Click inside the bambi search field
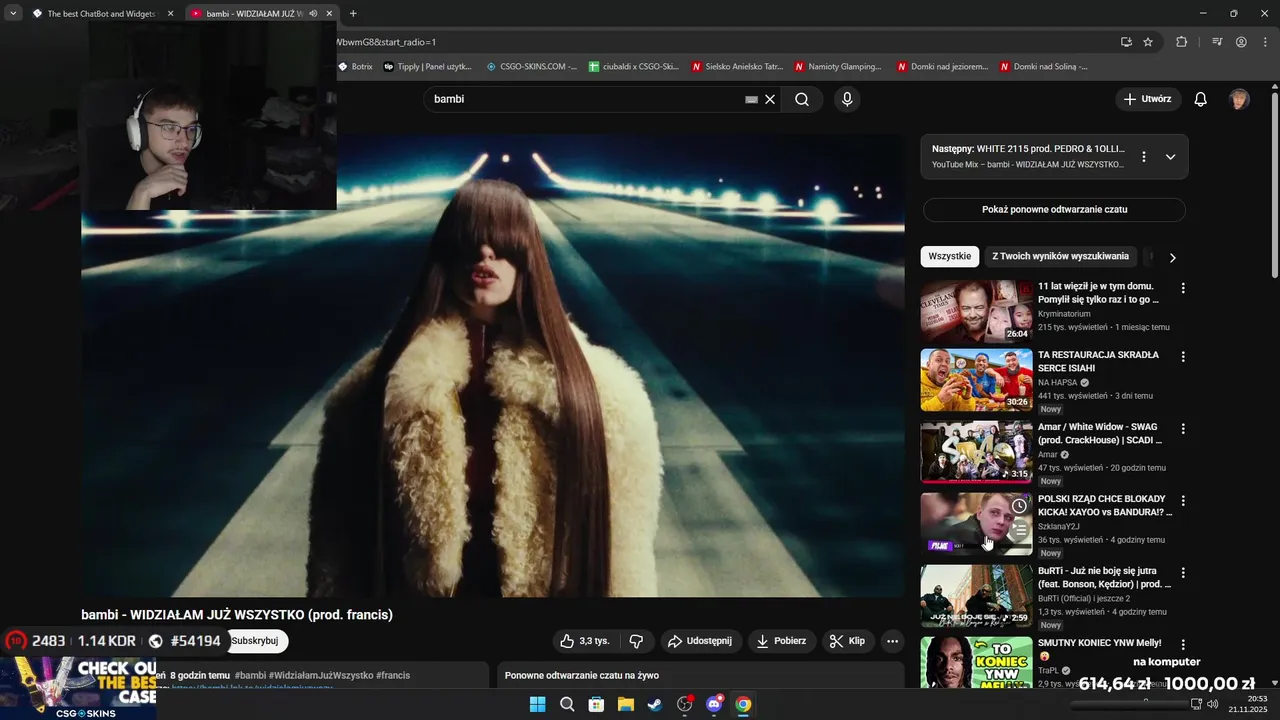The height and width of the screenshot is (720, 1280). [x=585, y=99]
